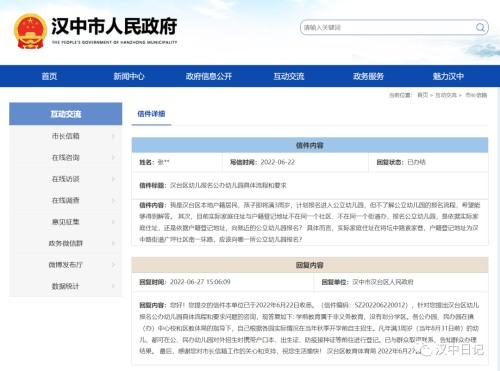Image resolution: width=500 pixels, height=371 pixels.
Task: Expand the 市长信箱 sidebar chevron
Action: click(113, 136)
